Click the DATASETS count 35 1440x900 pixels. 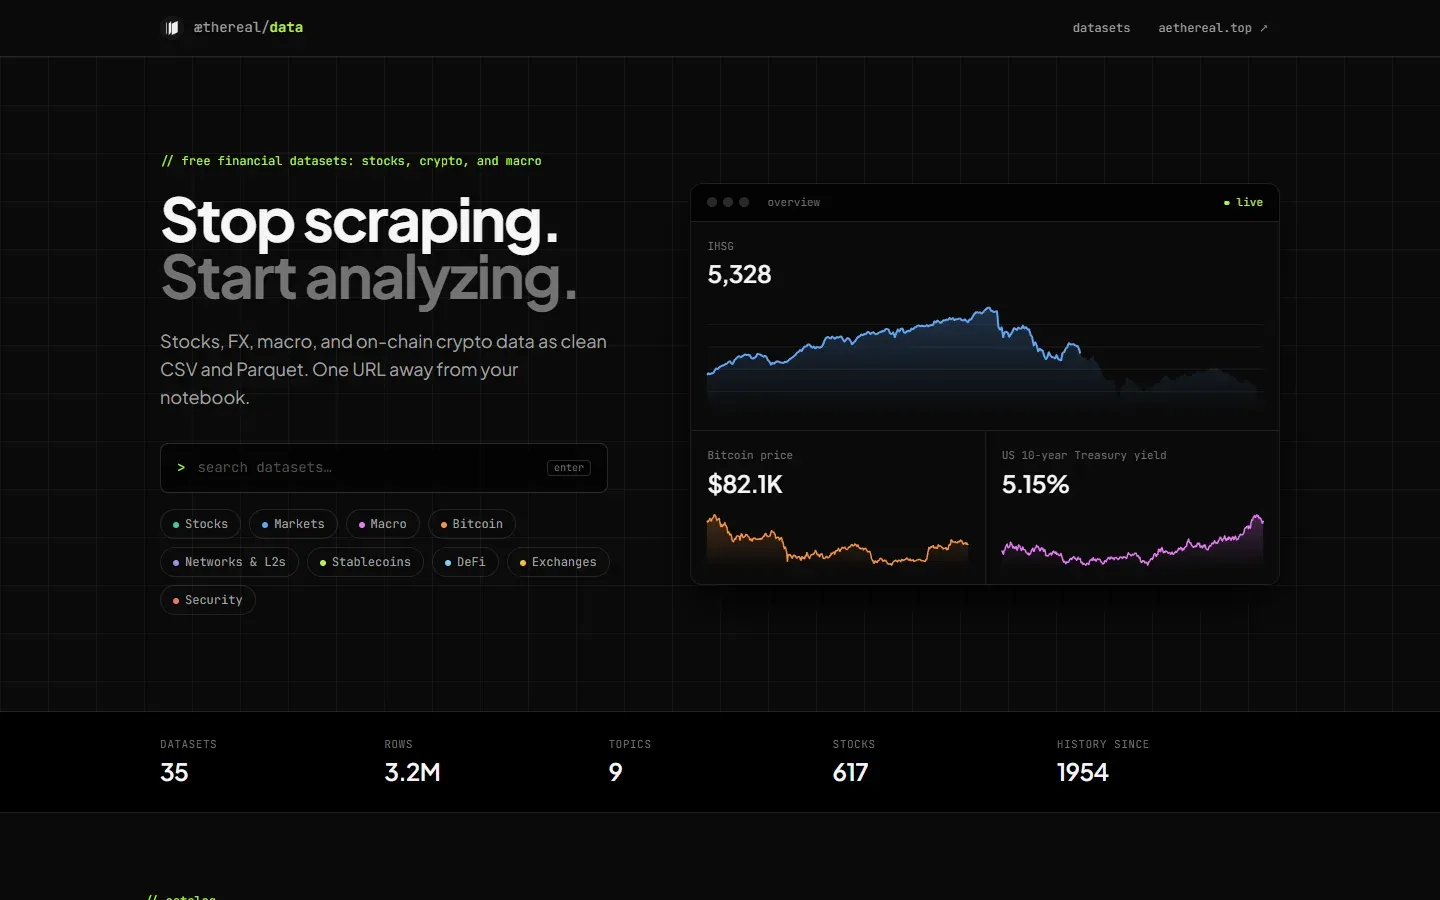click(x=174, y=772)
